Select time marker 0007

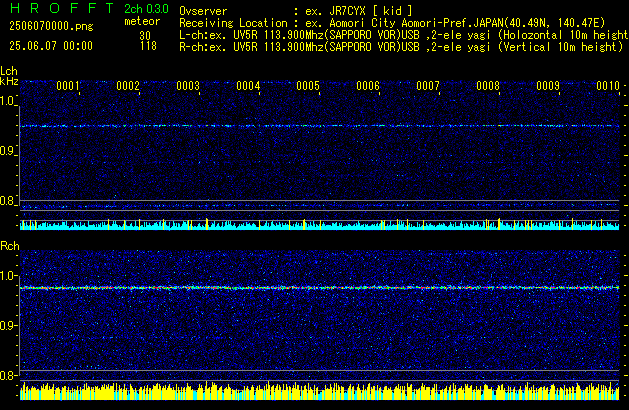coord(428,86)
